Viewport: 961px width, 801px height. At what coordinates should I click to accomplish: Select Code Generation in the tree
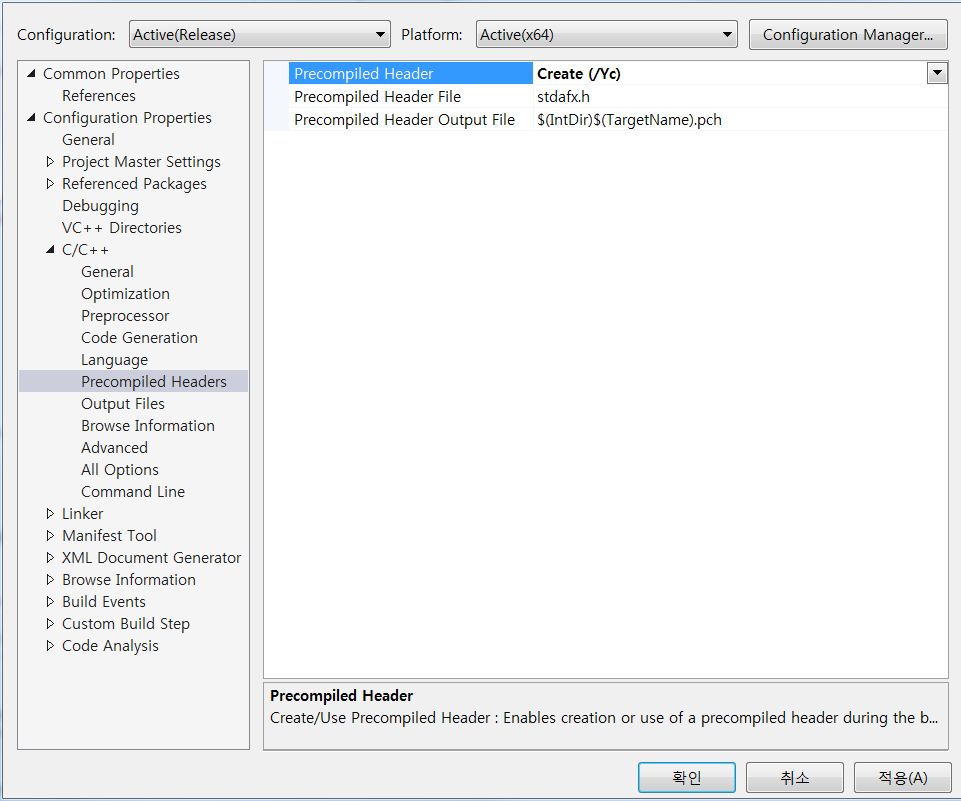pyautogui.click(x=139, y=338)
